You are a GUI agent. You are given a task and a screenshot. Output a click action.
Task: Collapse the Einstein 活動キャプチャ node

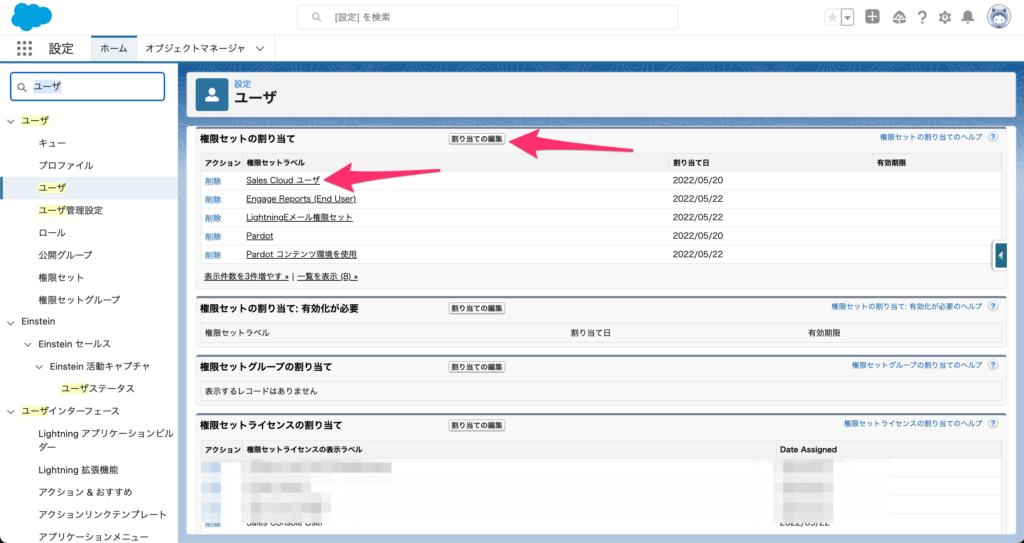click(39, 367)
